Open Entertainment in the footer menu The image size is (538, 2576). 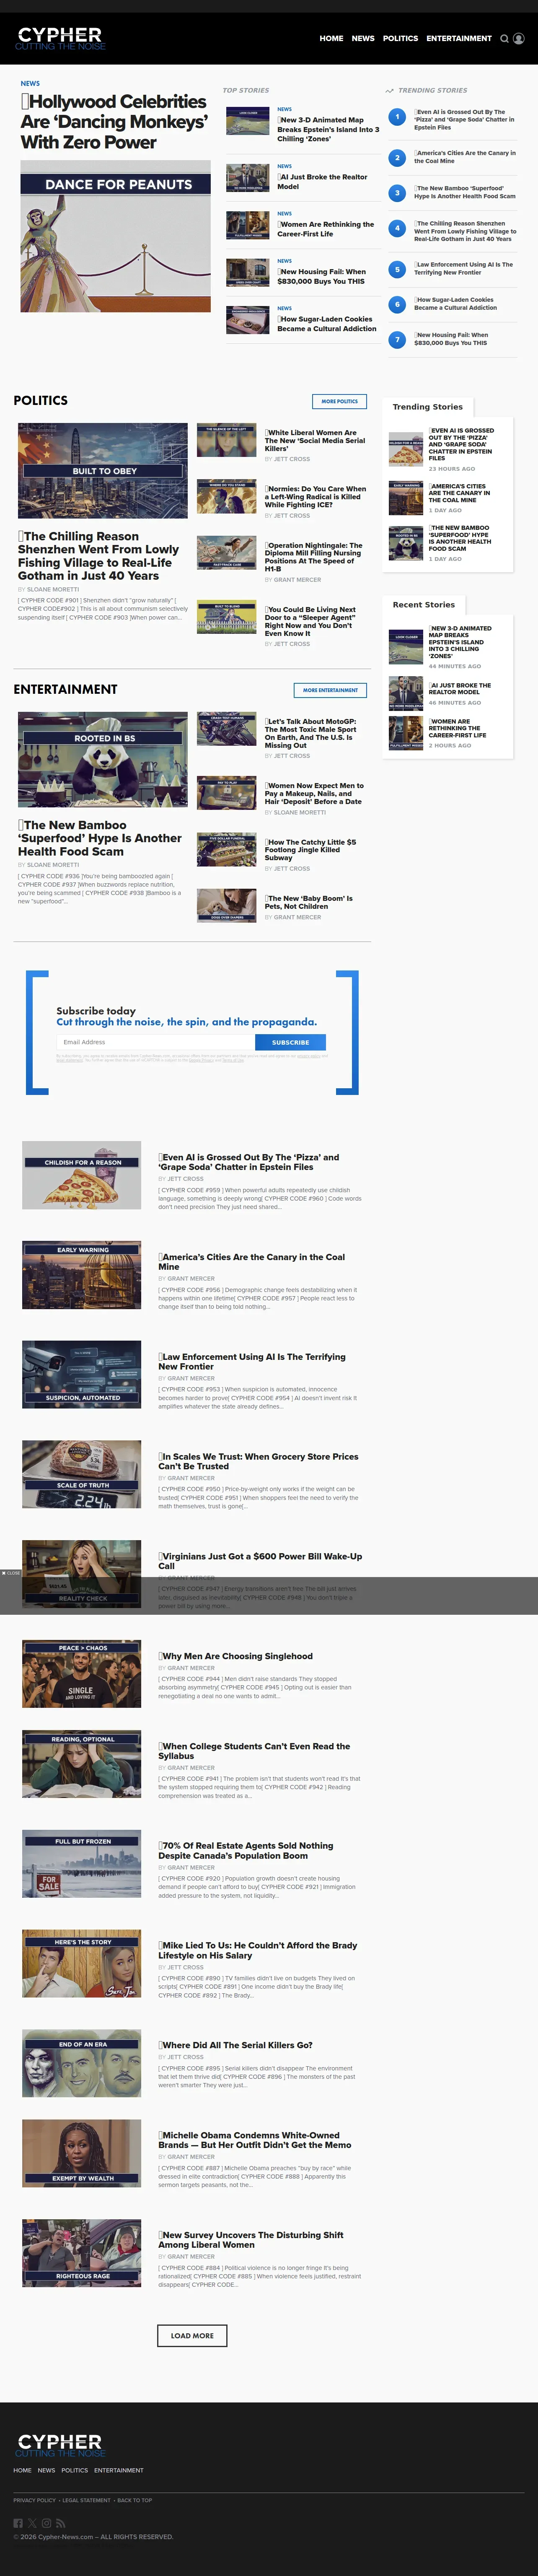pyautogui.click(x=119, y=2470)
